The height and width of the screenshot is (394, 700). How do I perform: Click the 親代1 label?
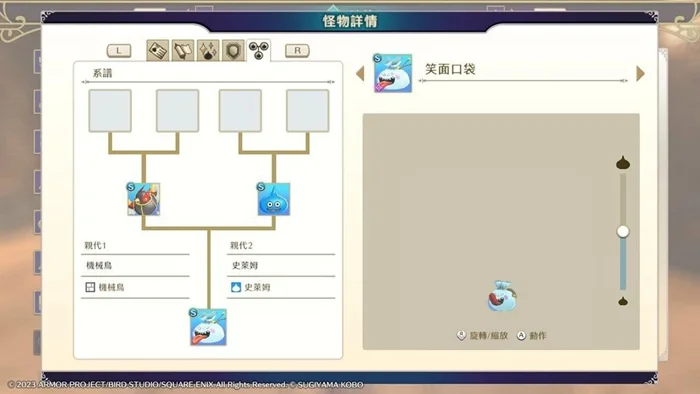(95, 245)
